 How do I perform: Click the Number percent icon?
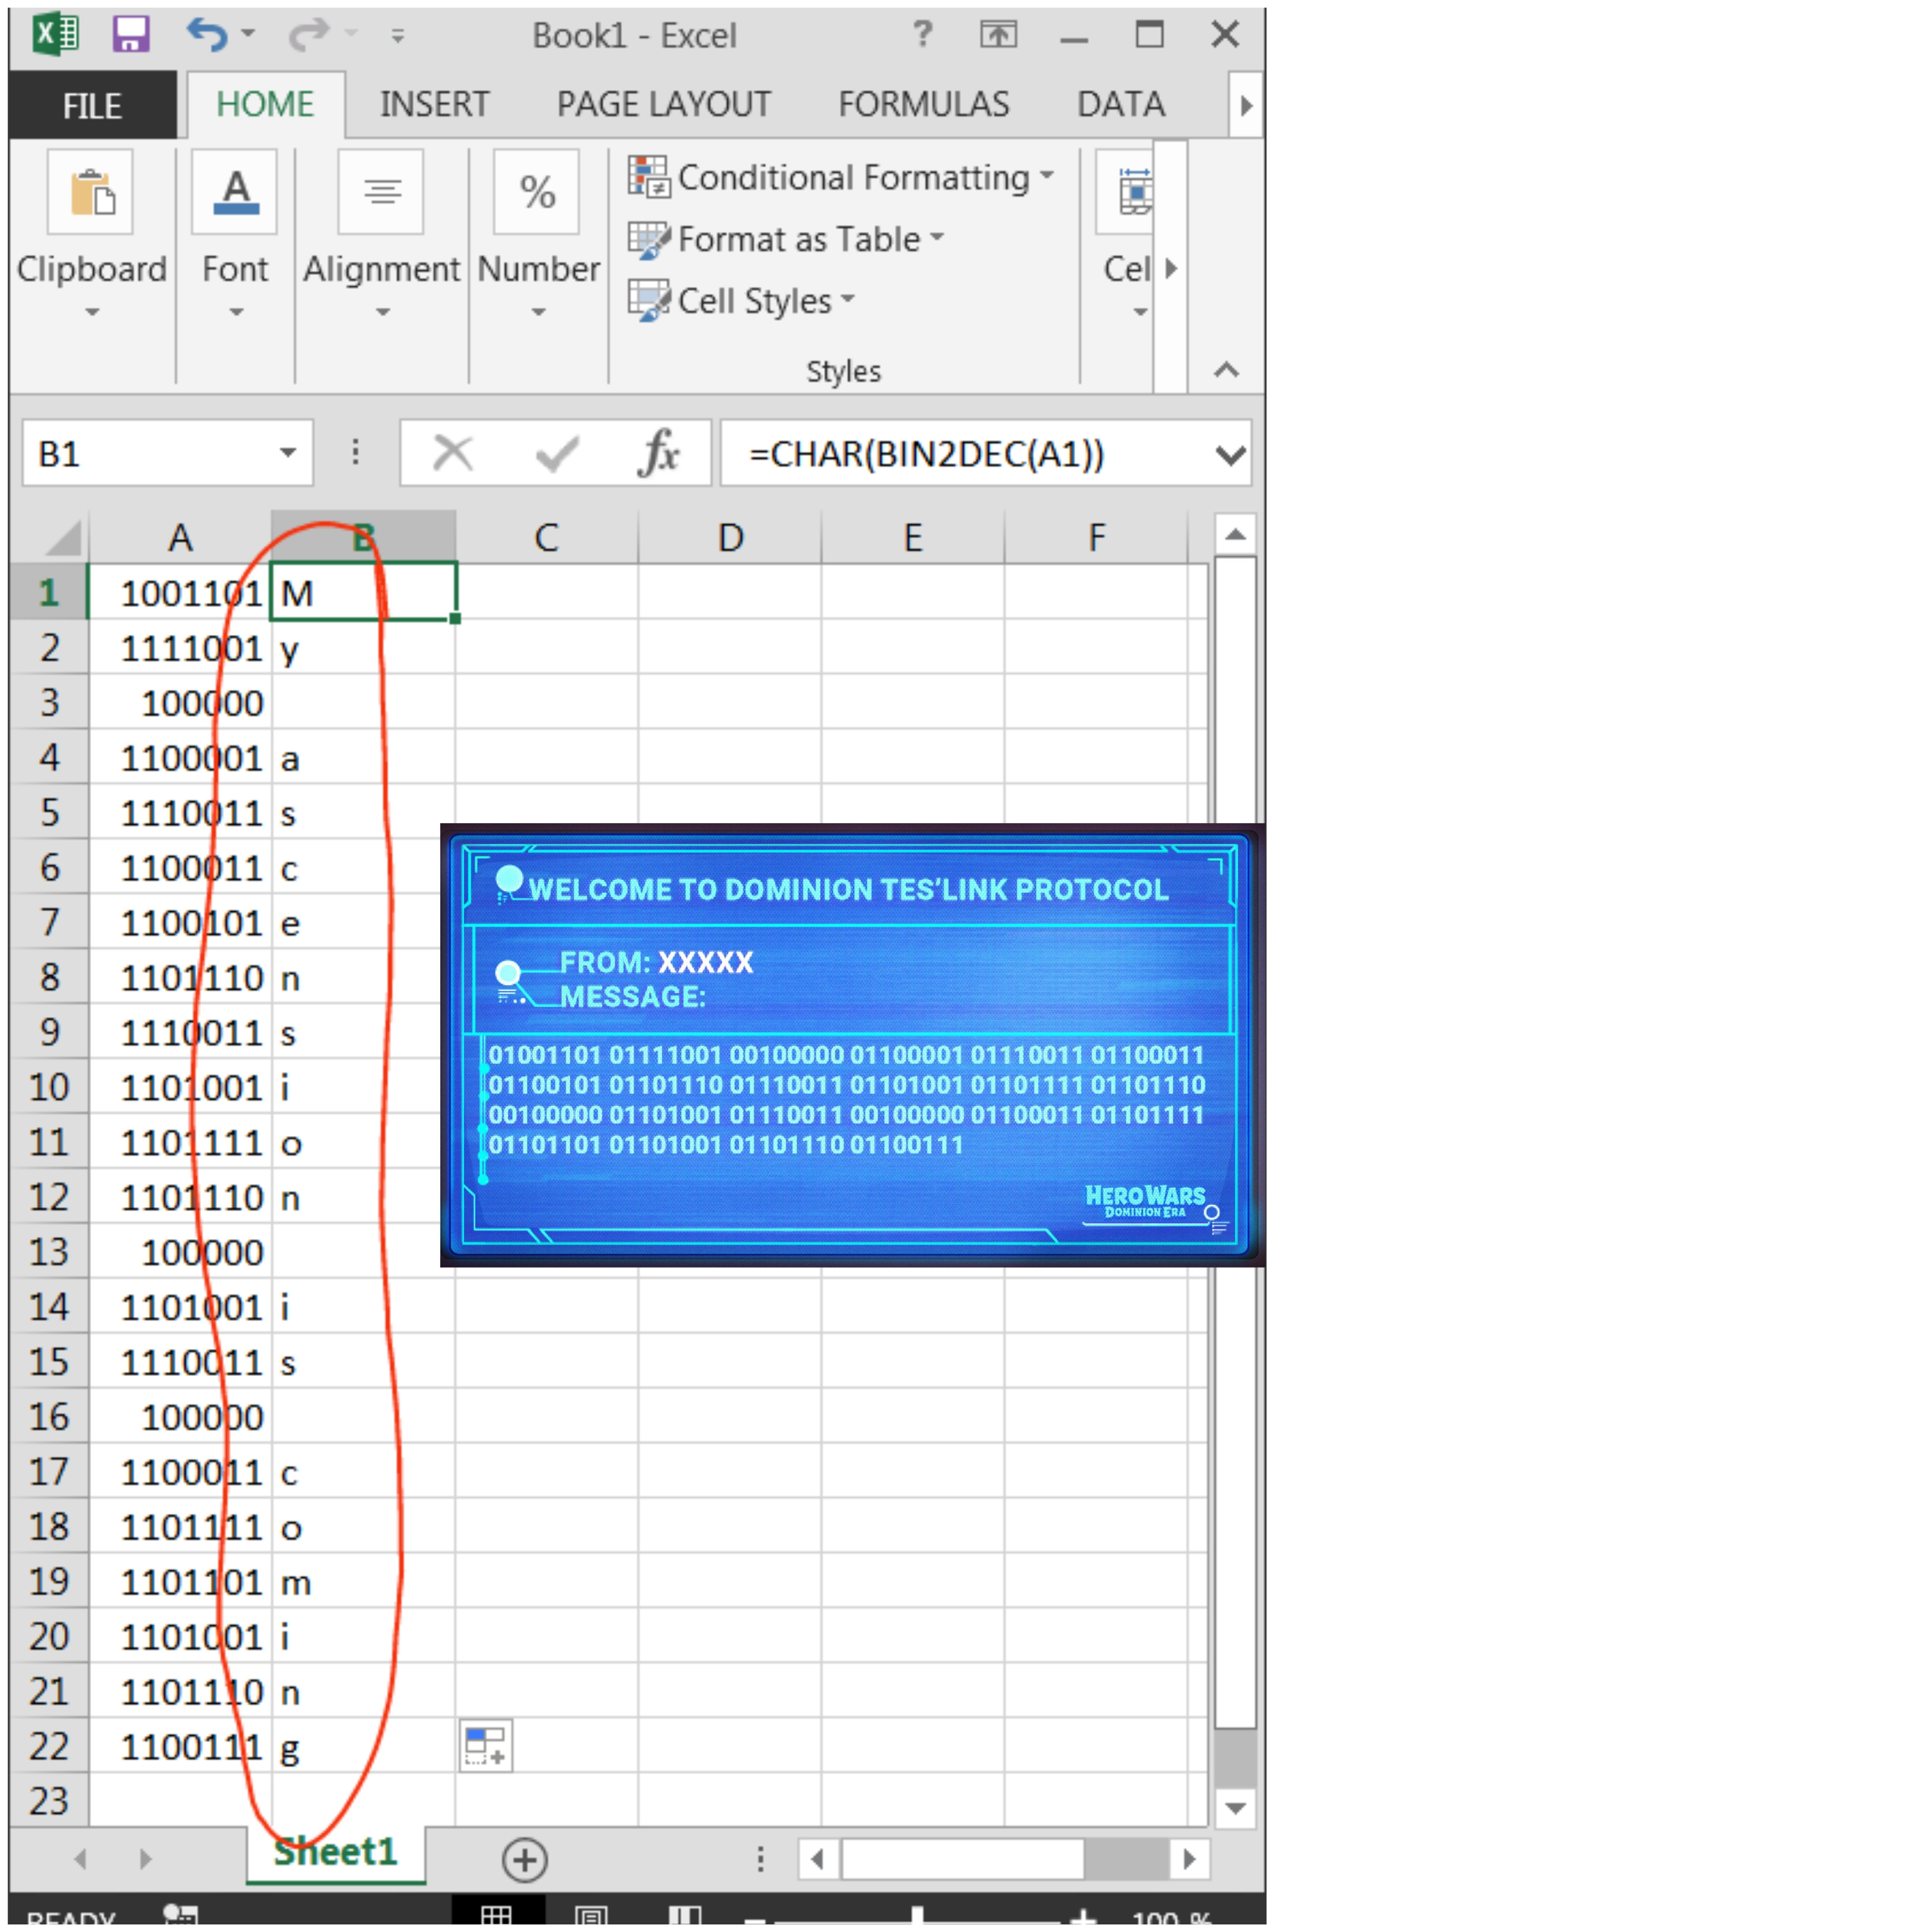[x=537, y=192]
